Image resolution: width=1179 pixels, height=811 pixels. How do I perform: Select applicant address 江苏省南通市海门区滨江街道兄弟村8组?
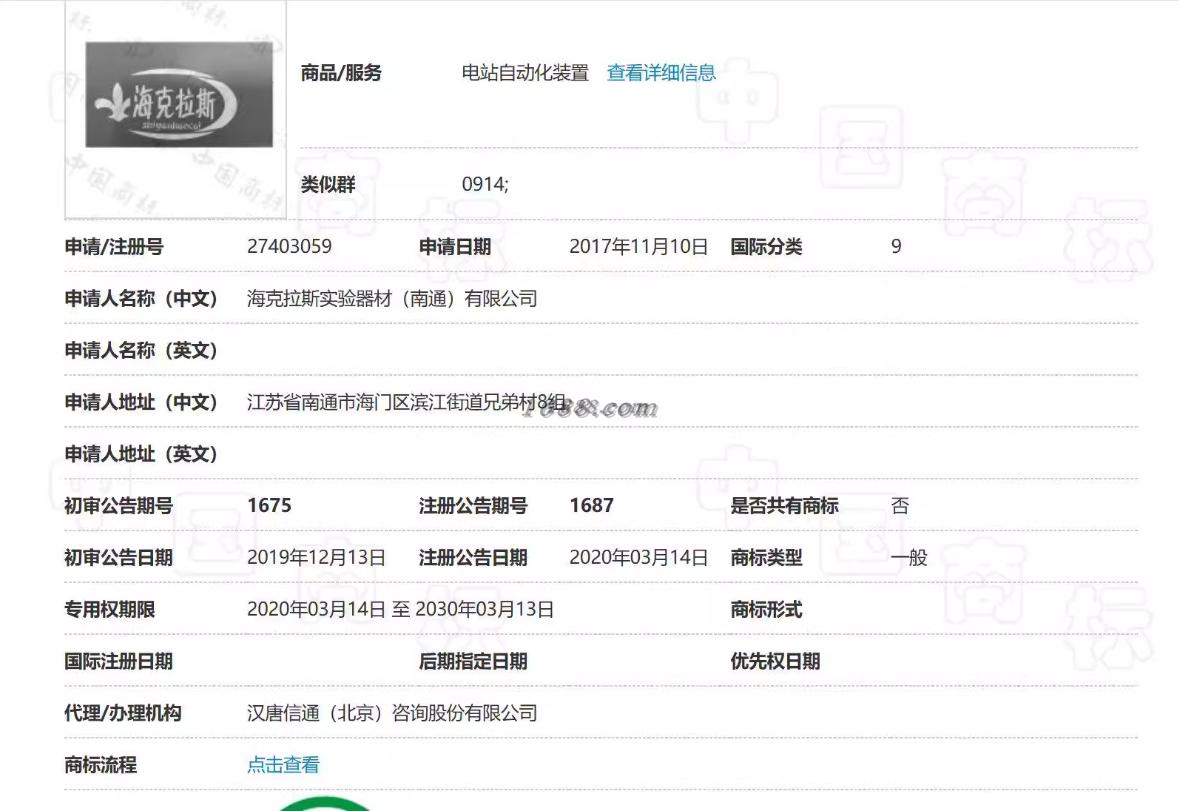click(406, 403)
